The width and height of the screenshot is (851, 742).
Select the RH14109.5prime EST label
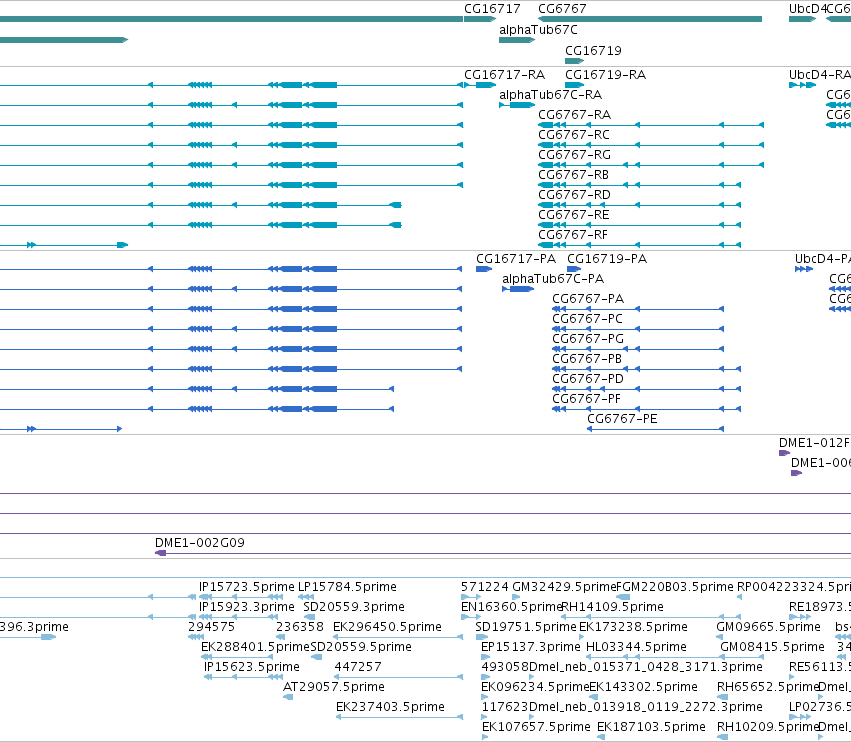click(612, 607)
